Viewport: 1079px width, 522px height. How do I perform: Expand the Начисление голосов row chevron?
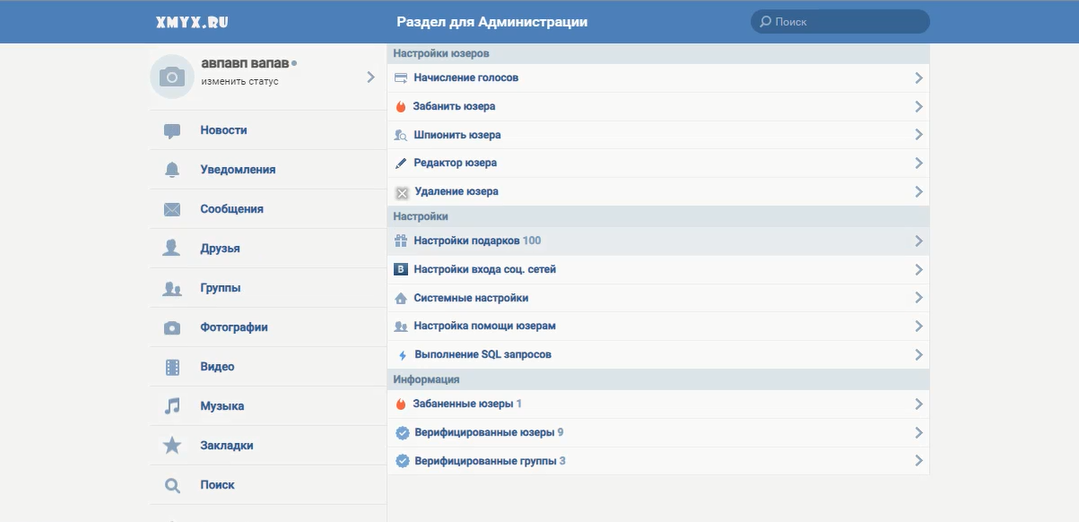918,78
